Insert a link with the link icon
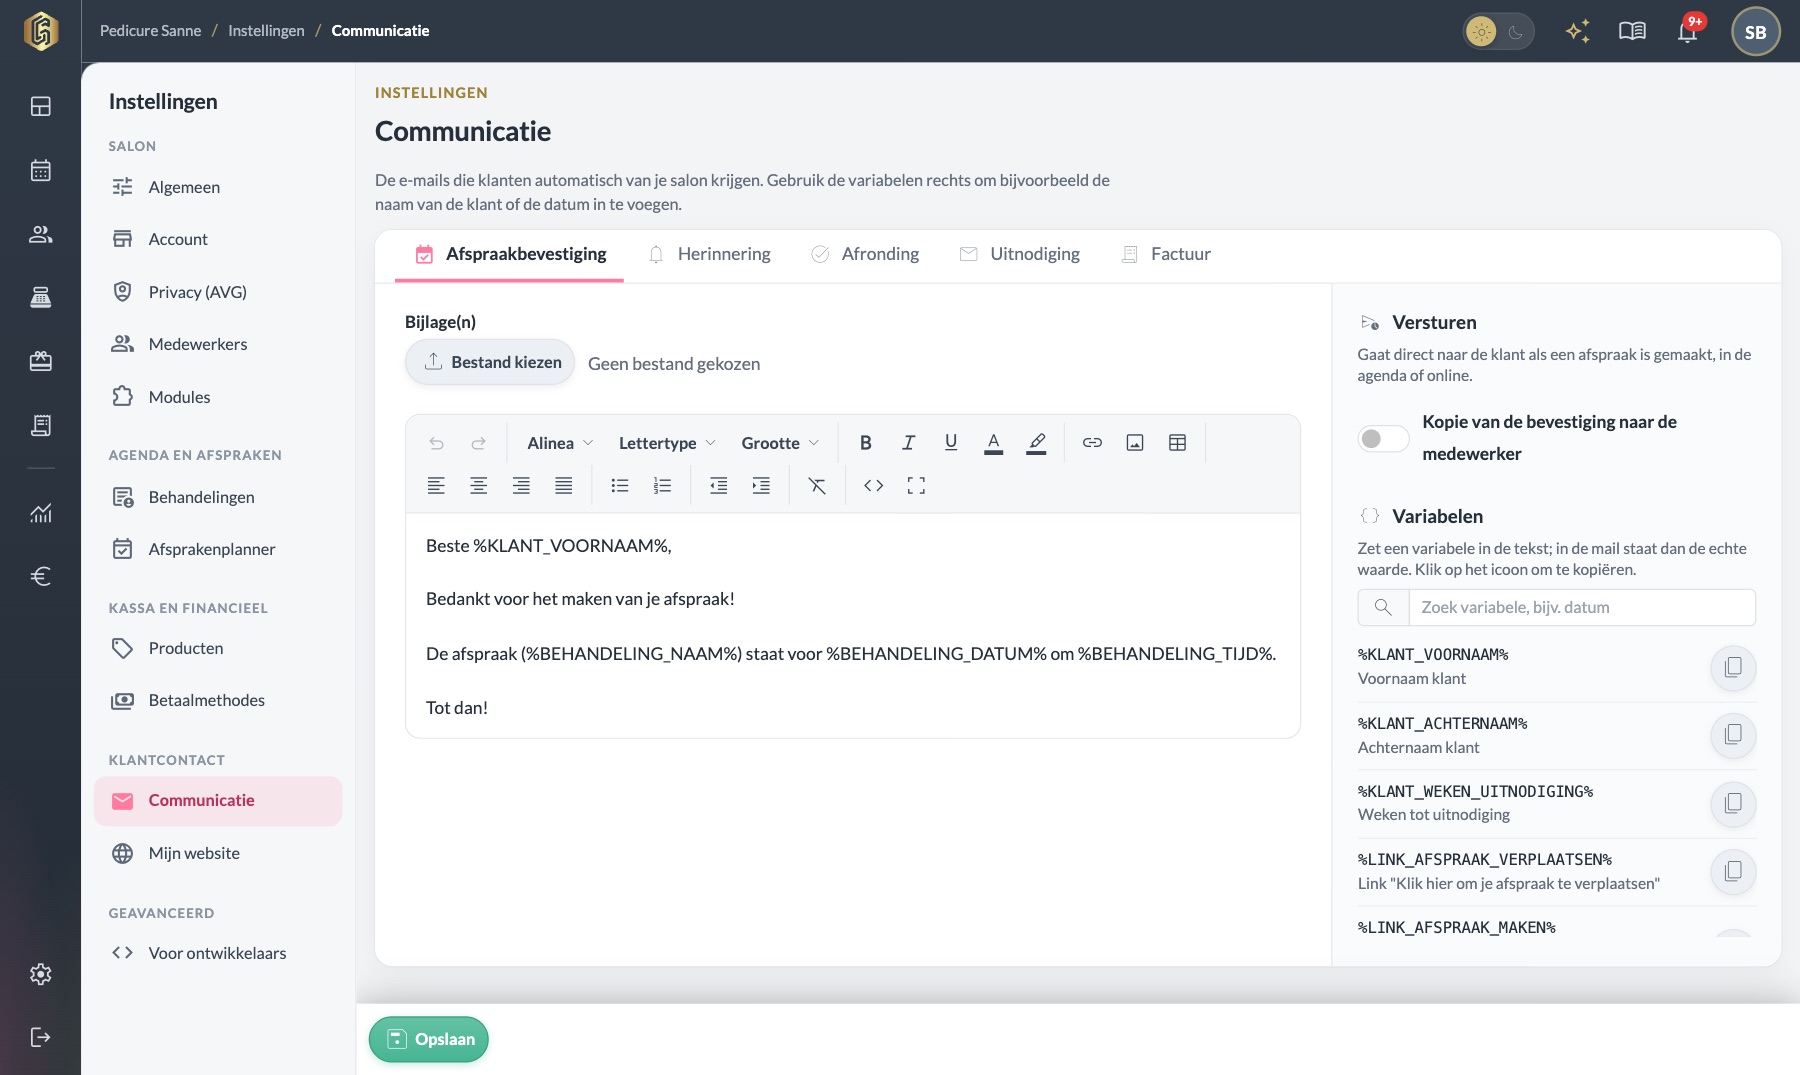Viewport: 1800px width, 1075px height. coord(1092,443)
